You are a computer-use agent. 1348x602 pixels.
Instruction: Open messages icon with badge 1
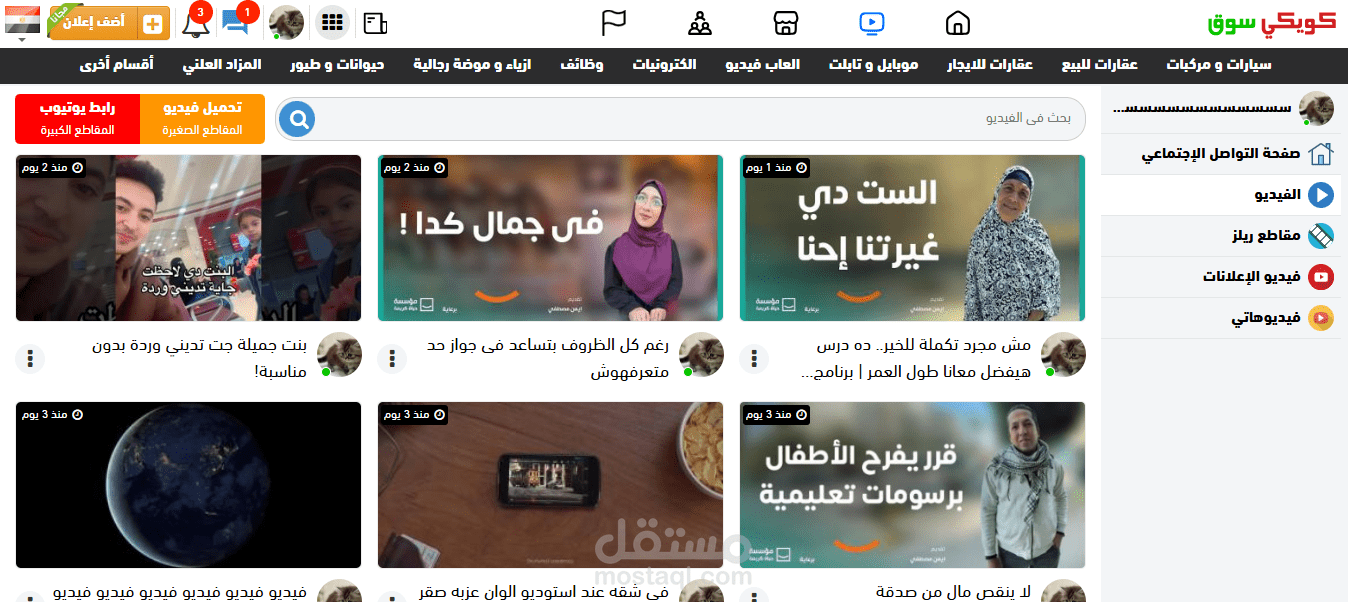pyautogui.click(x=235, y=22)
